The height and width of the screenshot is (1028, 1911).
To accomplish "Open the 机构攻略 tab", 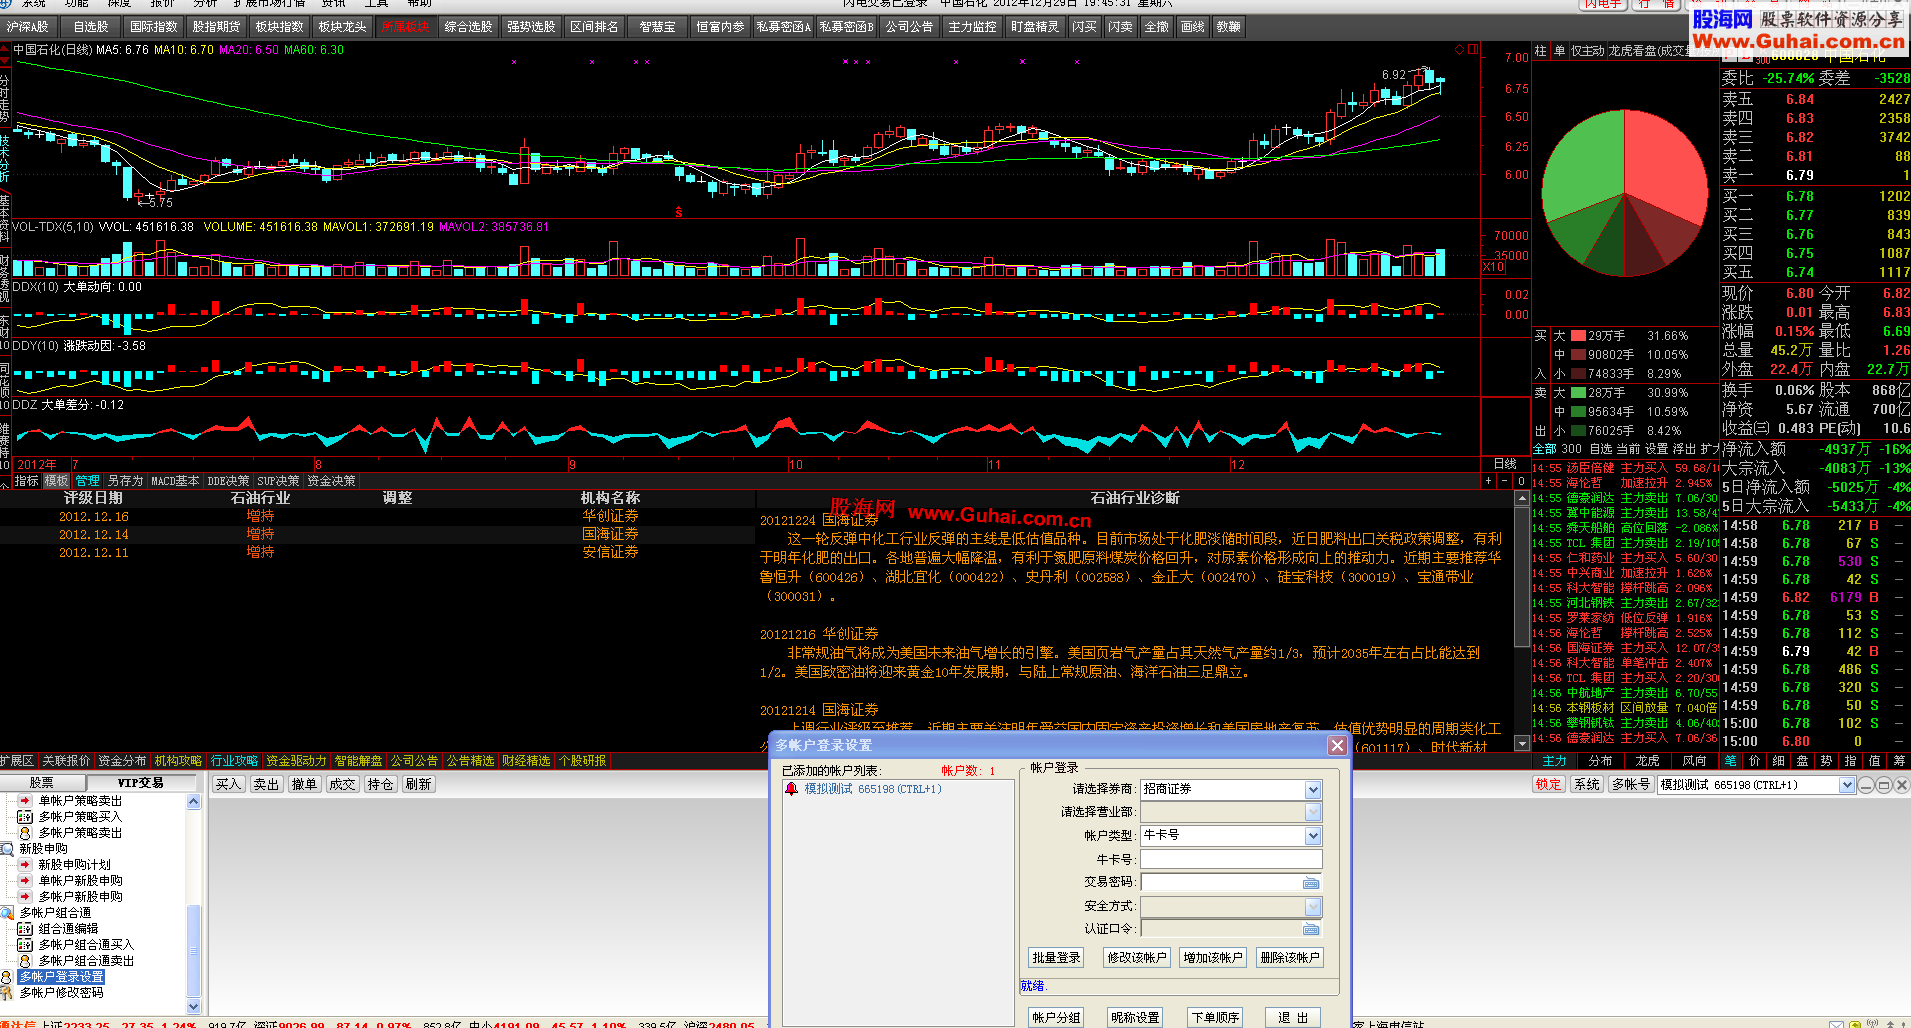I will tap(178, 761).
